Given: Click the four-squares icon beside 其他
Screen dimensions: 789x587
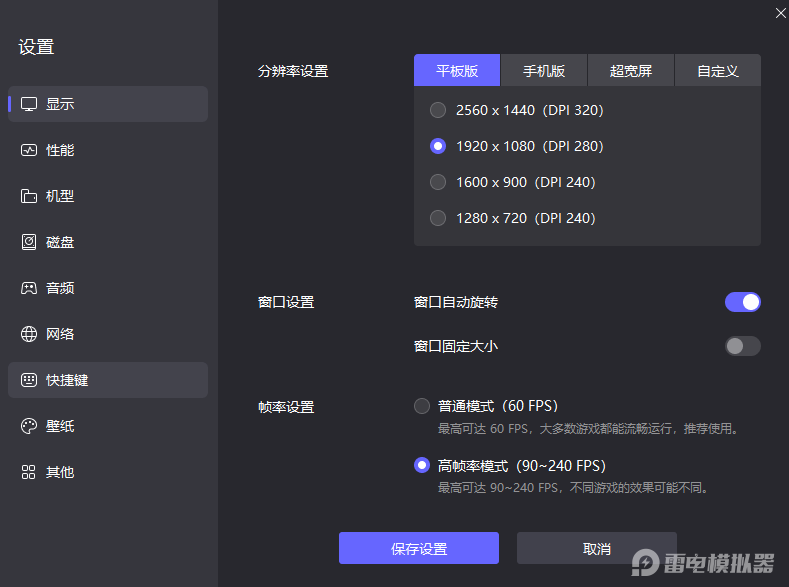Looking at the screenshot, I should pos(29,472).
